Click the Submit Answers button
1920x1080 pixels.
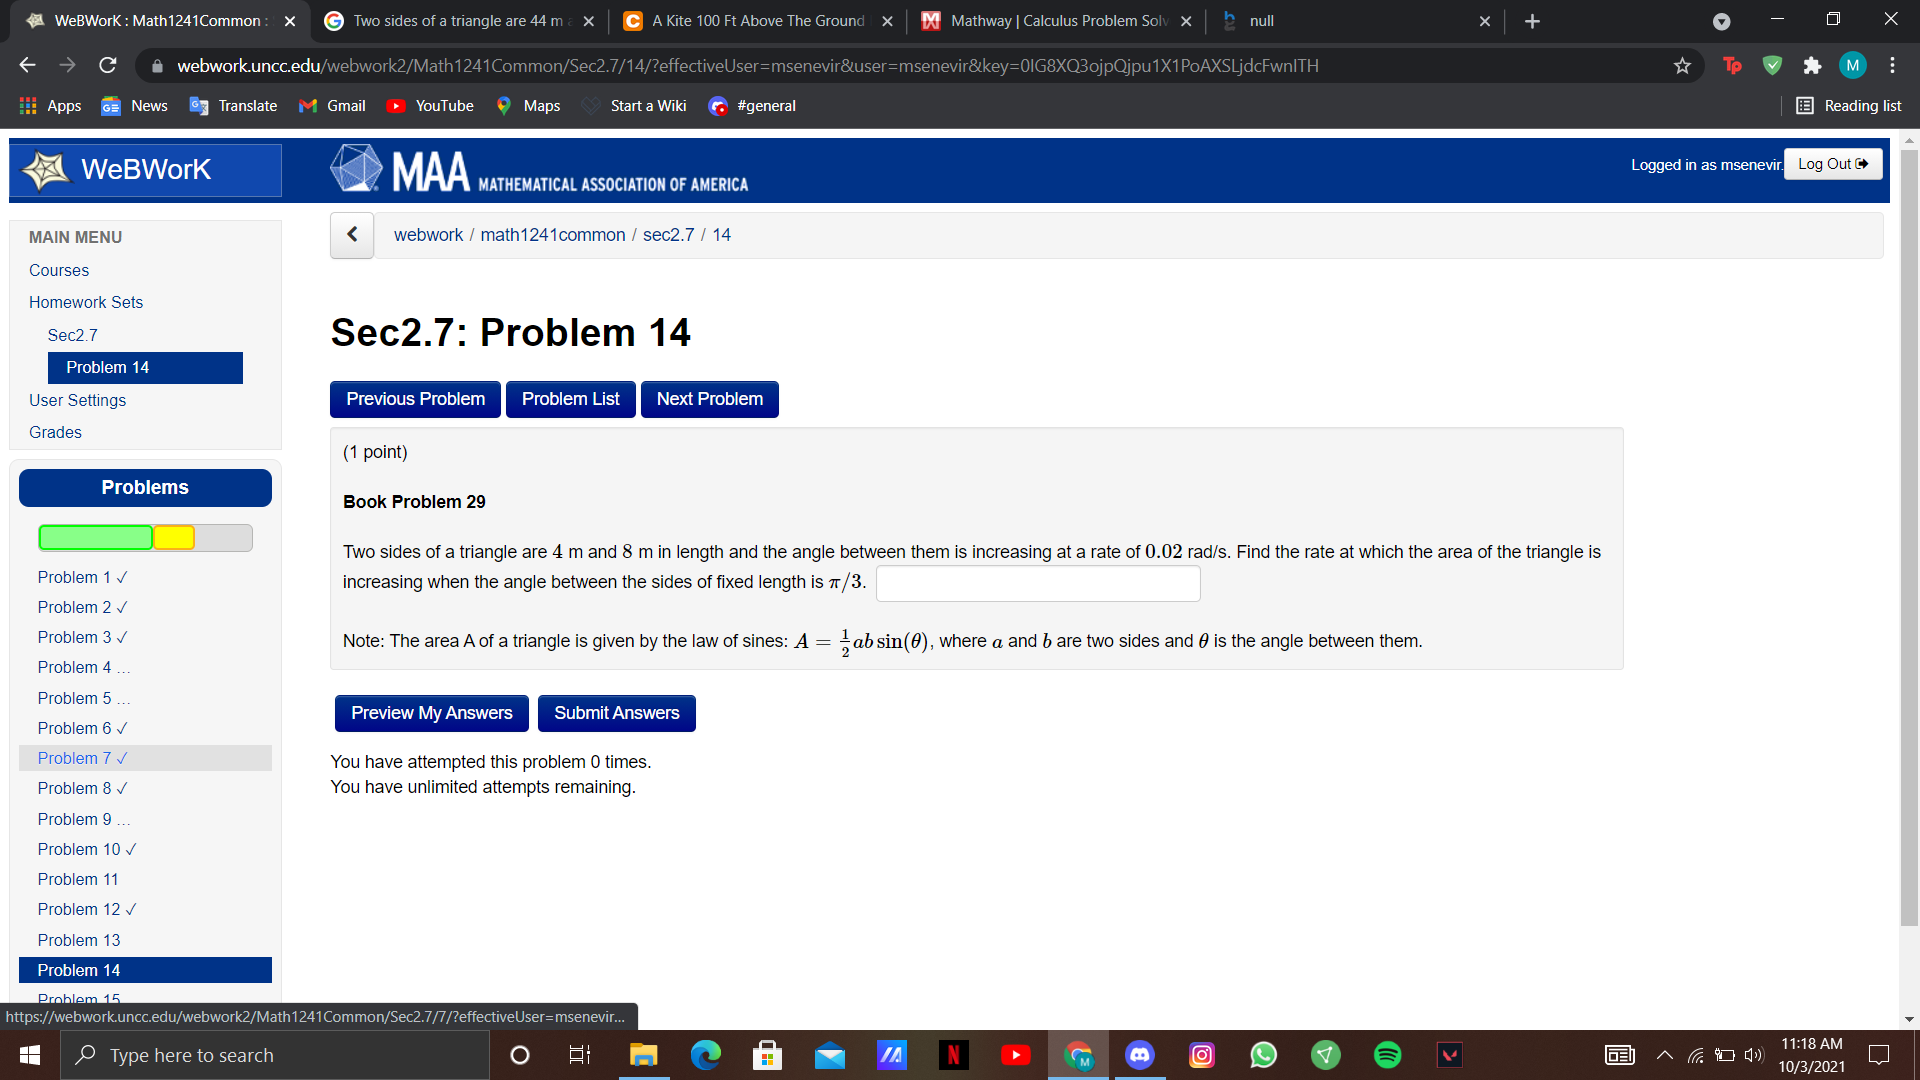click(616, 713)
